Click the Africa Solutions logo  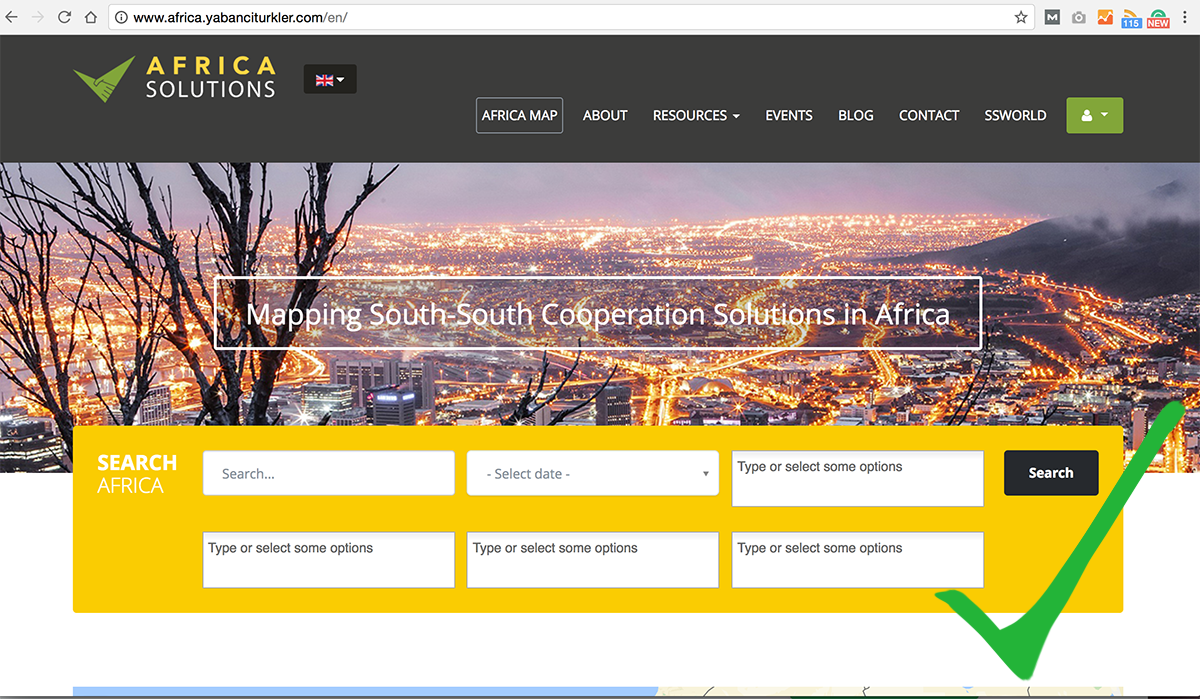point(175,78)
